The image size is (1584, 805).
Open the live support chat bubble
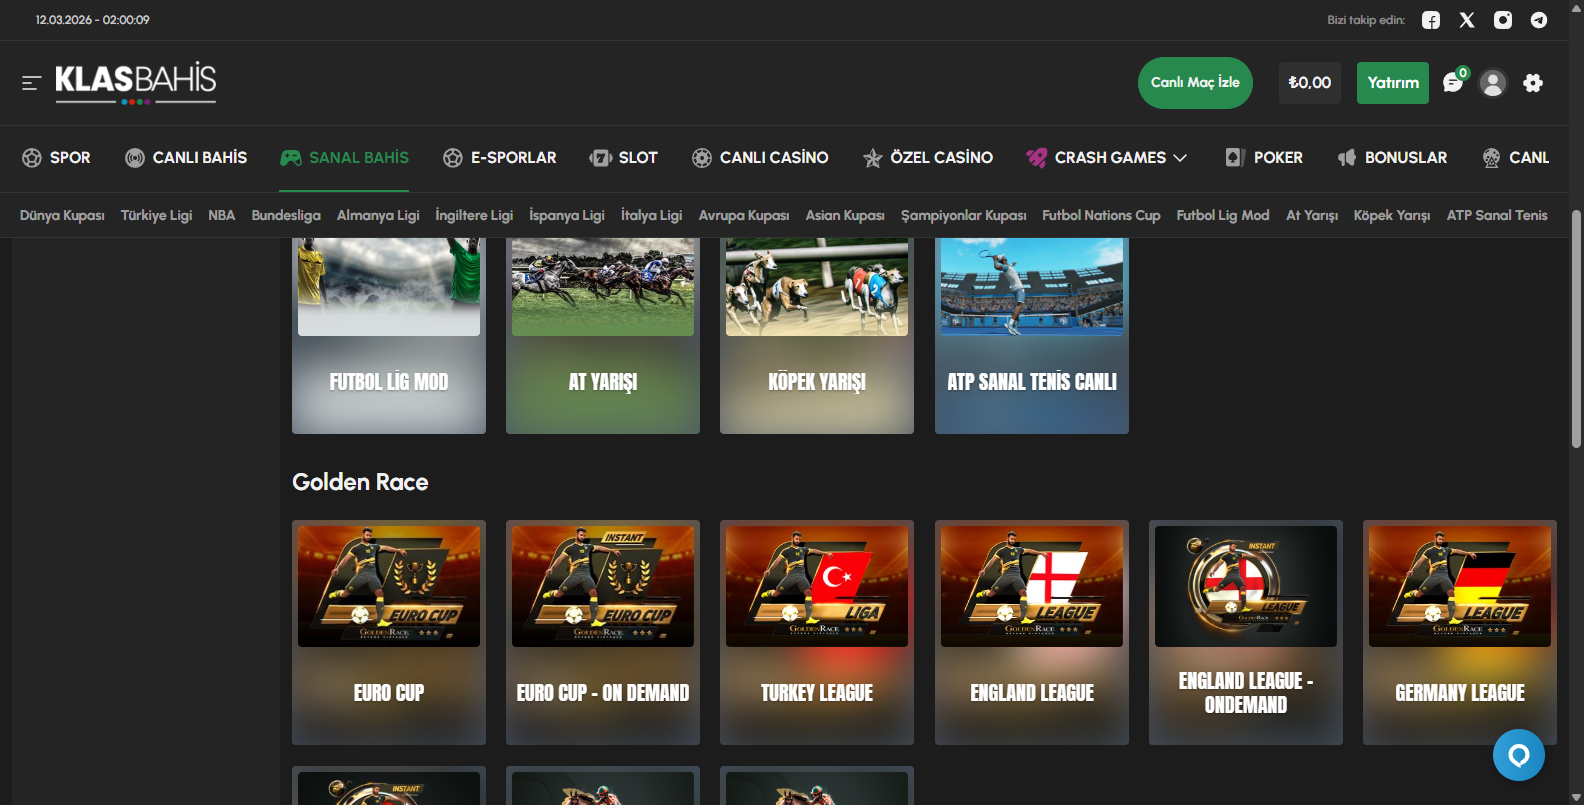(1518, 755)
